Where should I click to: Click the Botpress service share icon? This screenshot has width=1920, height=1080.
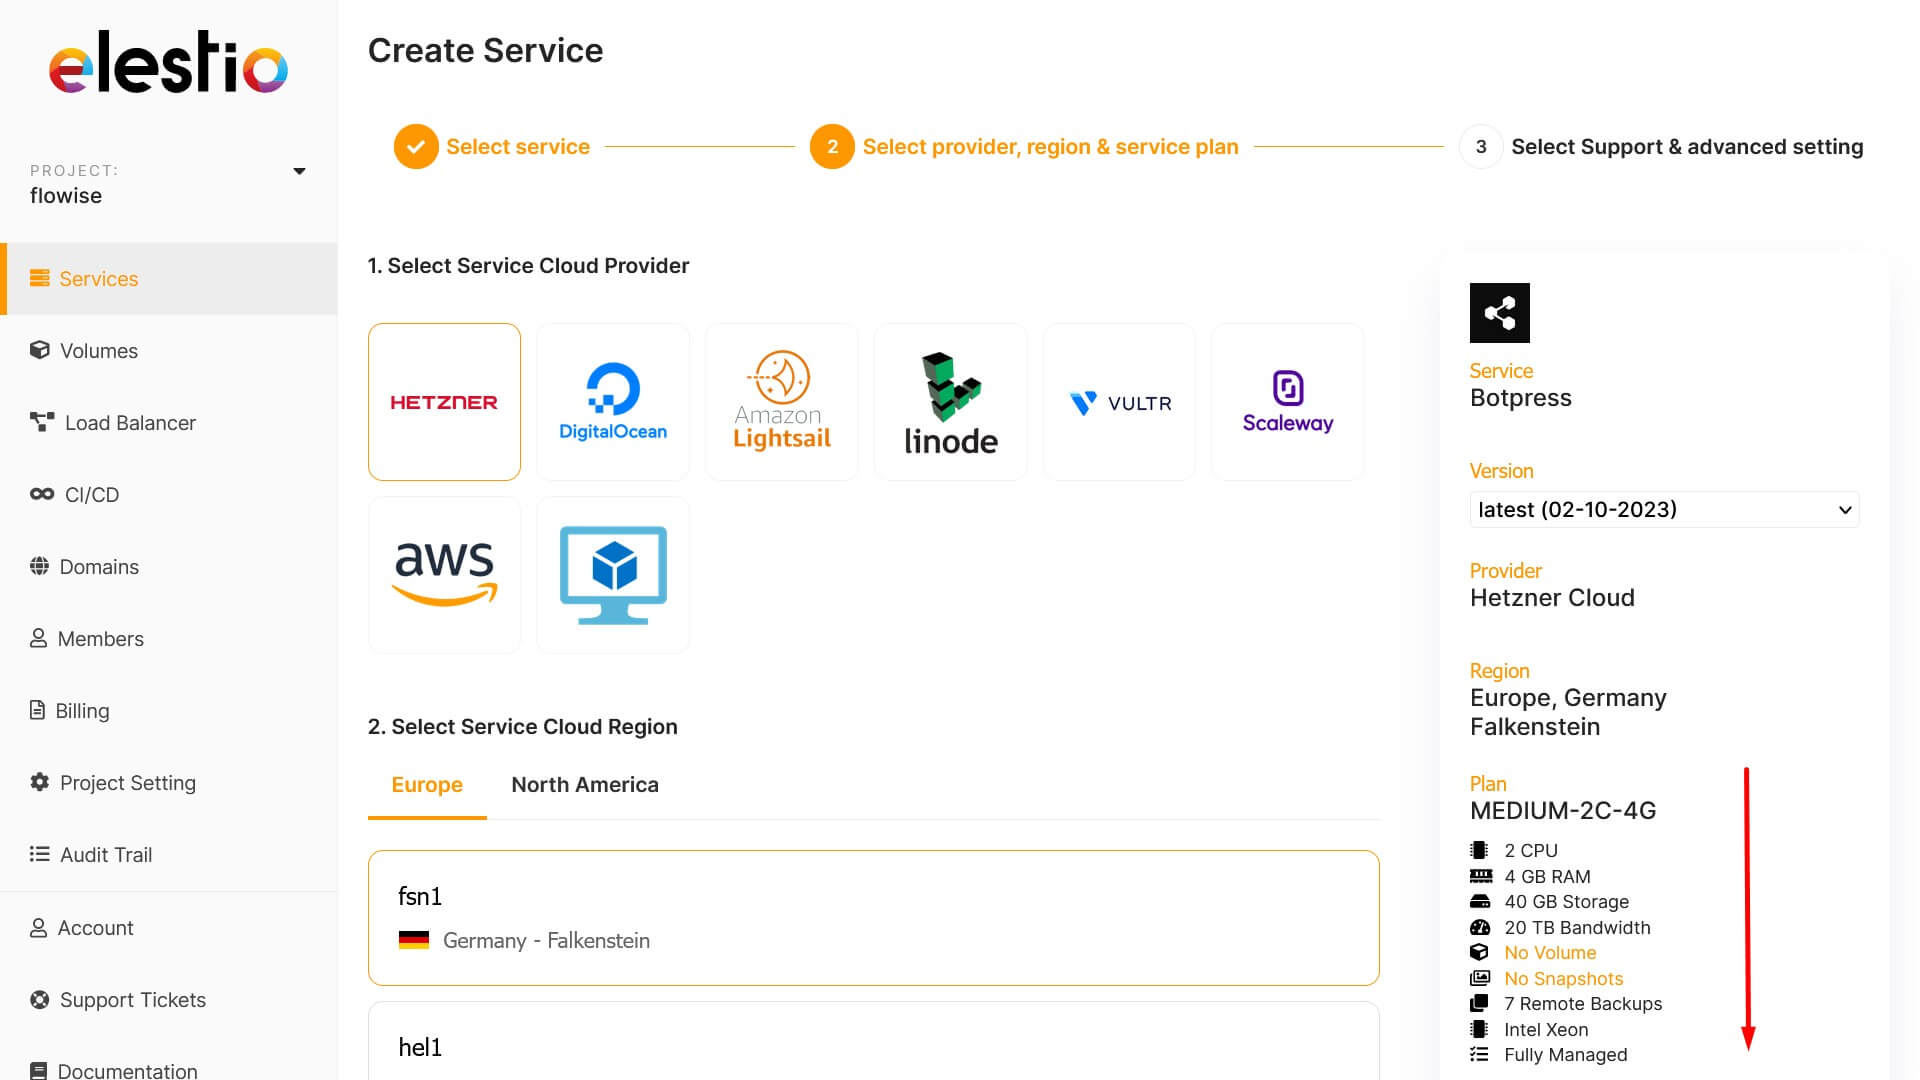(1499, 313)
